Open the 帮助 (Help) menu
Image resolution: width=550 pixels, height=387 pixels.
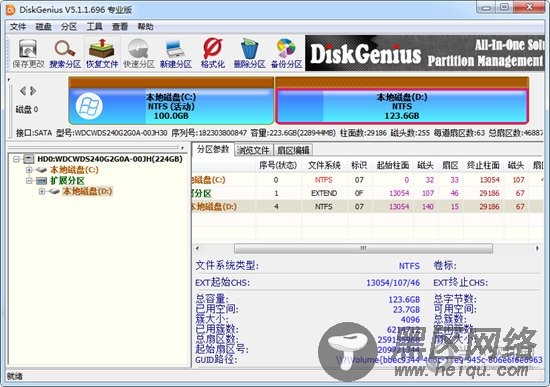(x=145, y=27)
